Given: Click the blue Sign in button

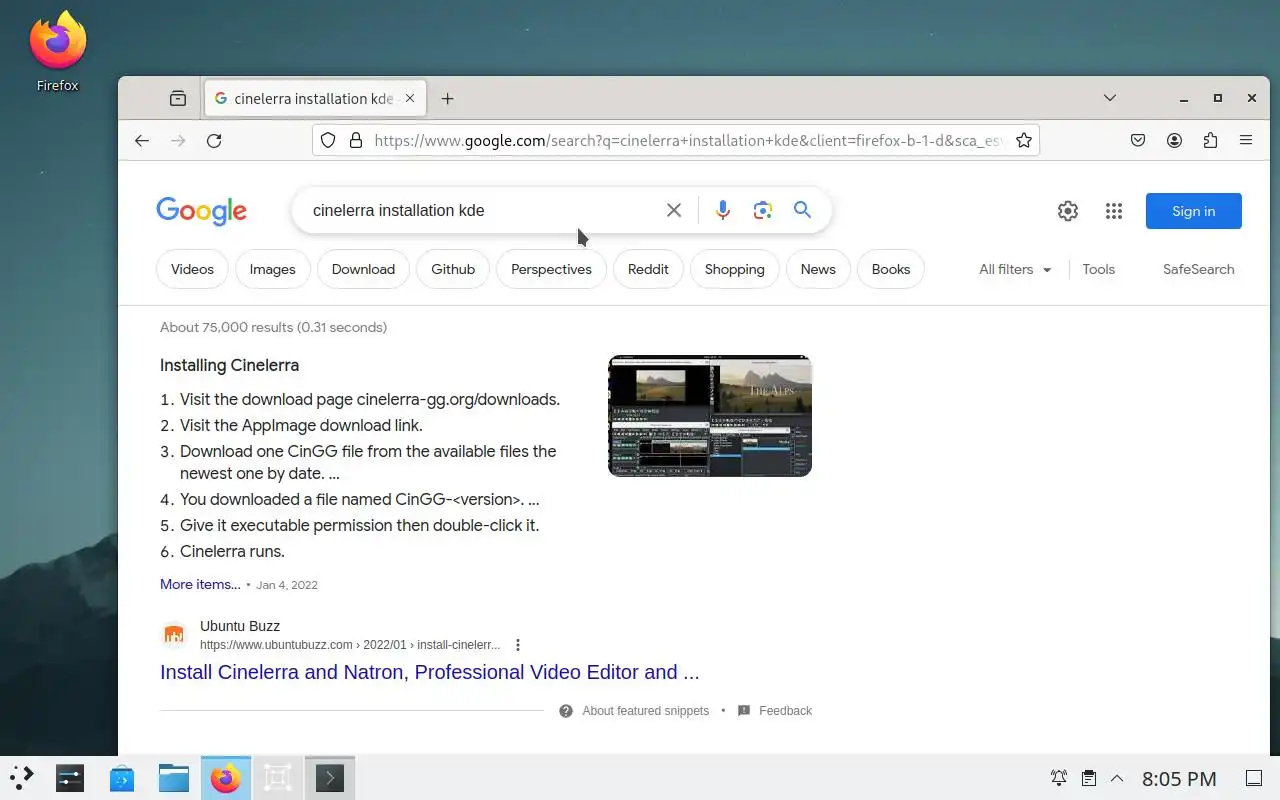Looking at the screenshot, I should coord(1193,211).
